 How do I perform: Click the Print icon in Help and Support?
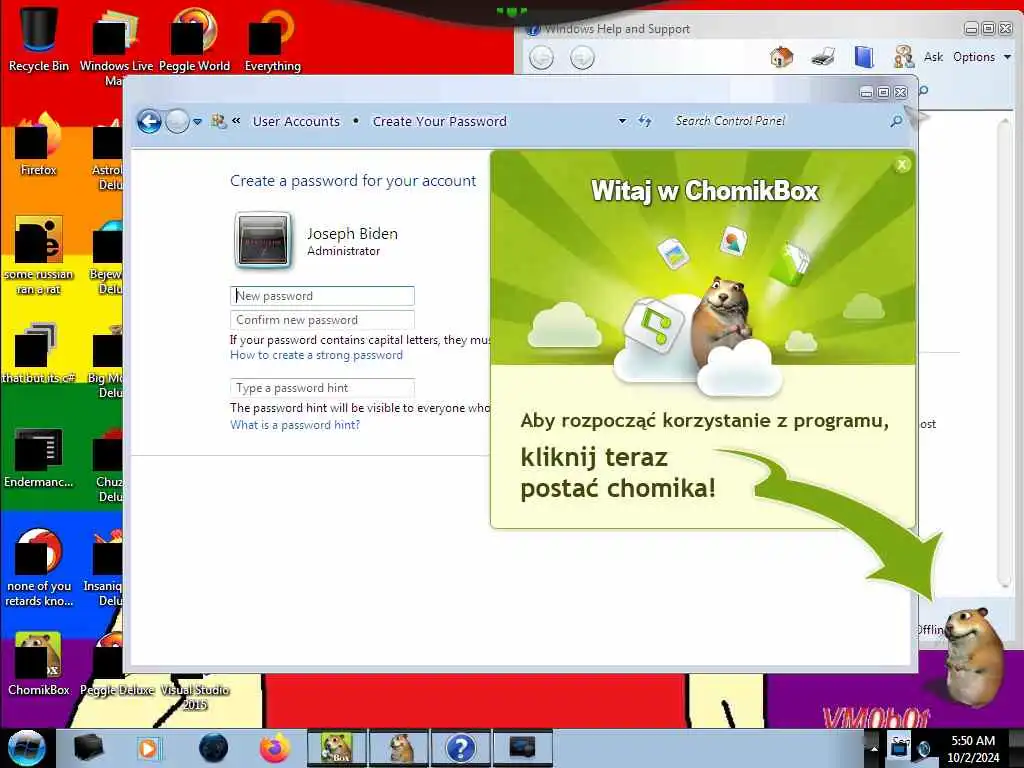(823, 57)
